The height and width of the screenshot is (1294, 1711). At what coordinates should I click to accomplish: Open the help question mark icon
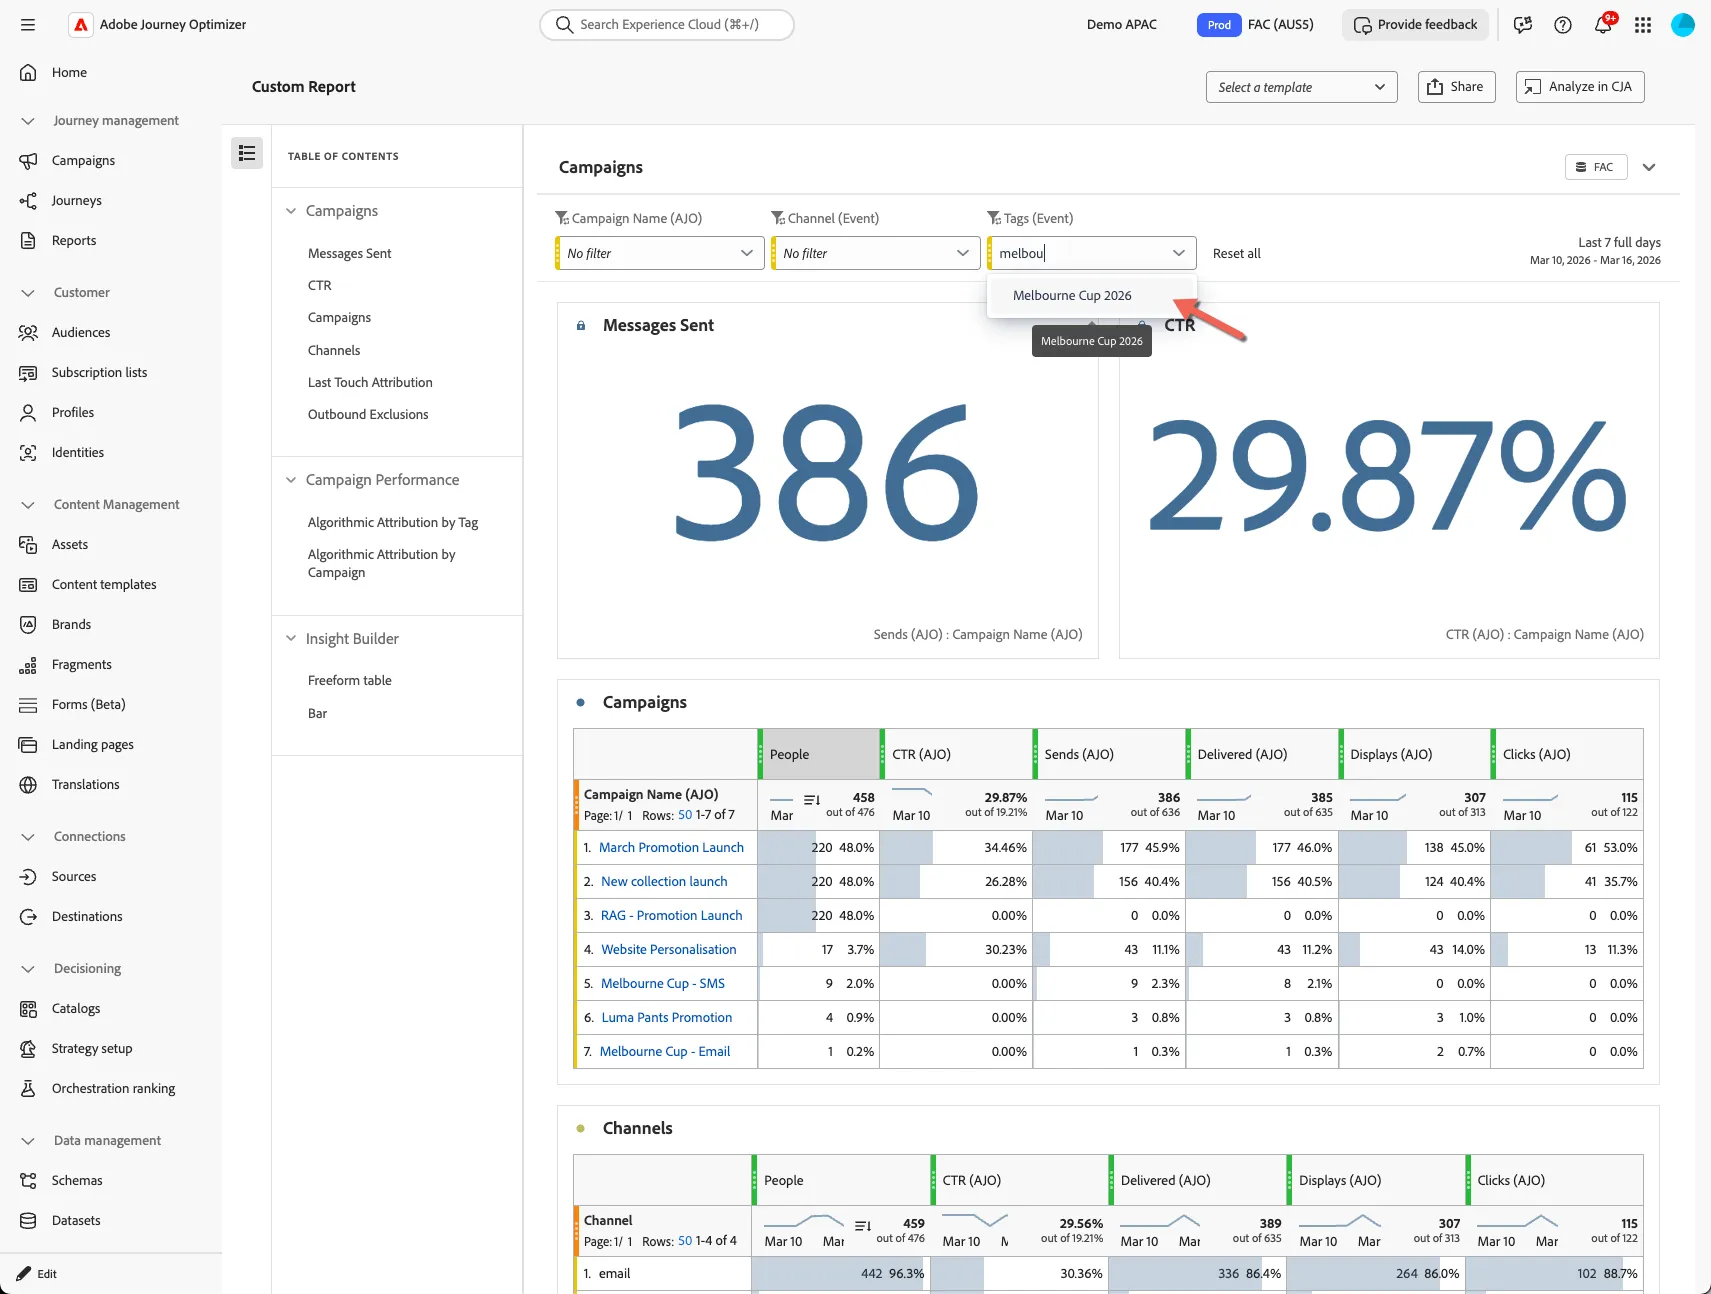coord(1563,25)
